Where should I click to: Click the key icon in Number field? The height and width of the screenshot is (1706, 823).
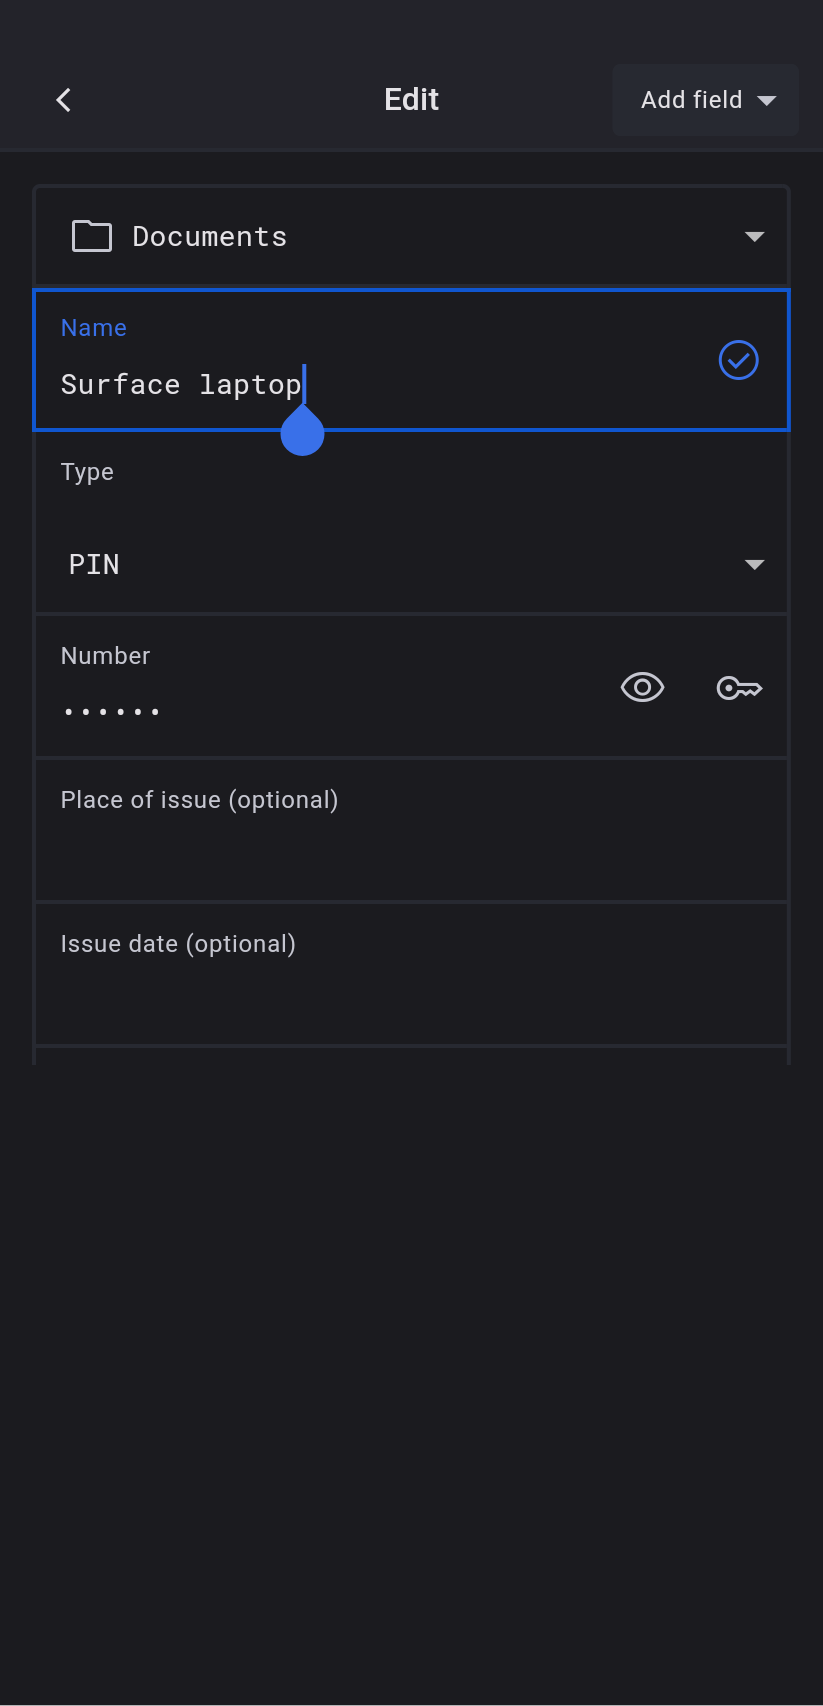tap(739, 688)
